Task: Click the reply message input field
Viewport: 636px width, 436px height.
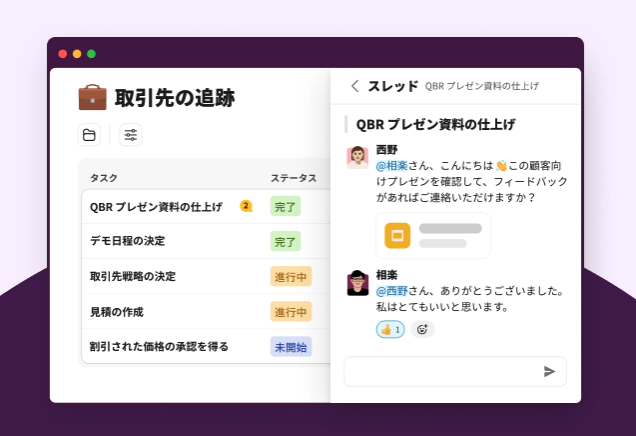Action: click(440, 371)
